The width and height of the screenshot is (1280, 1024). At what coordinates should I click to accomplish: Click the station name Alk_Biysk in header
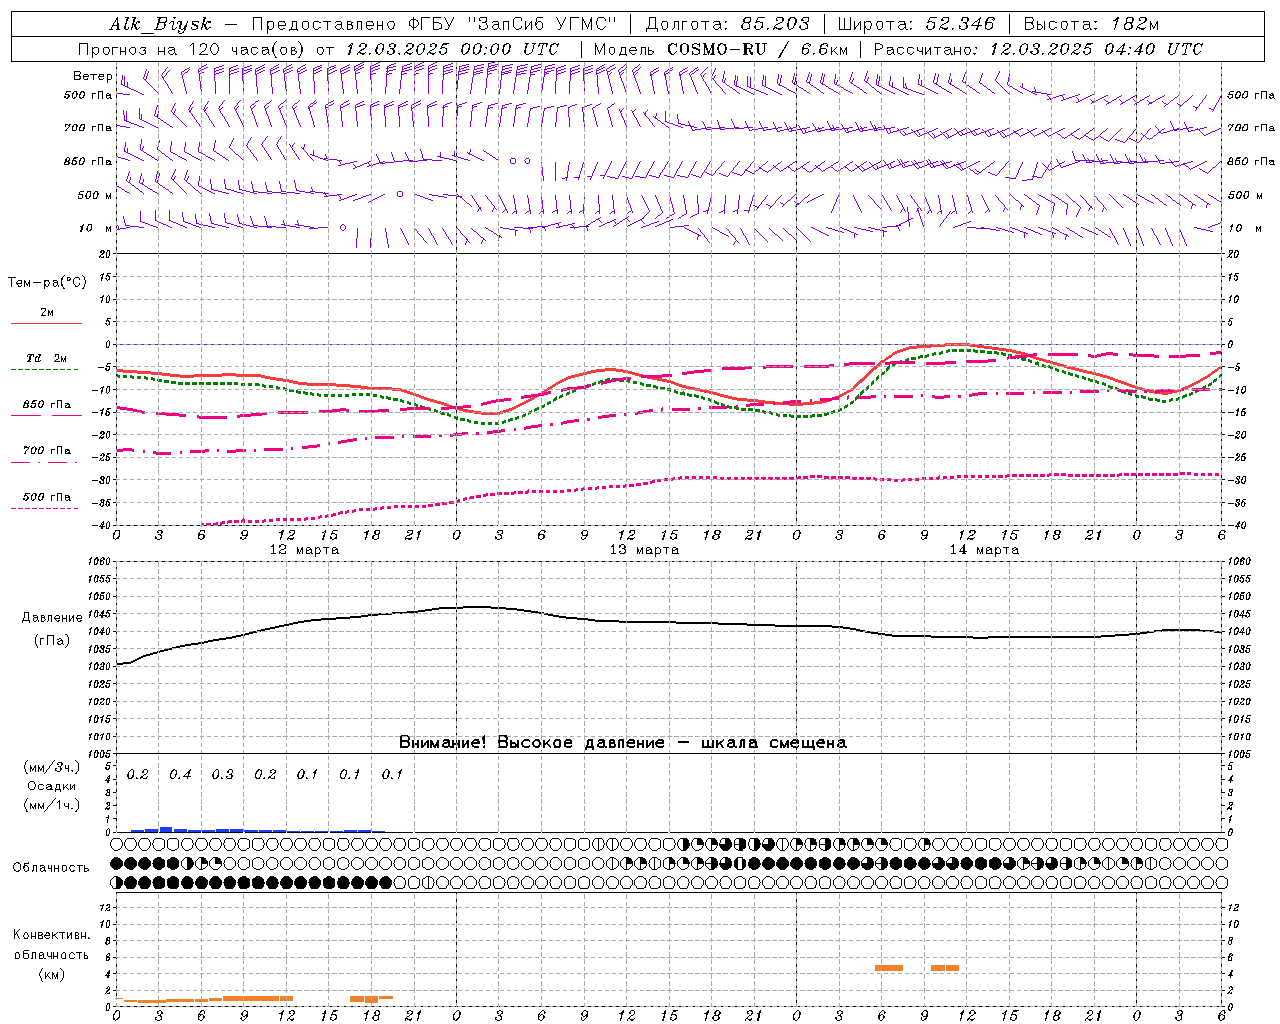click(160, 25)
